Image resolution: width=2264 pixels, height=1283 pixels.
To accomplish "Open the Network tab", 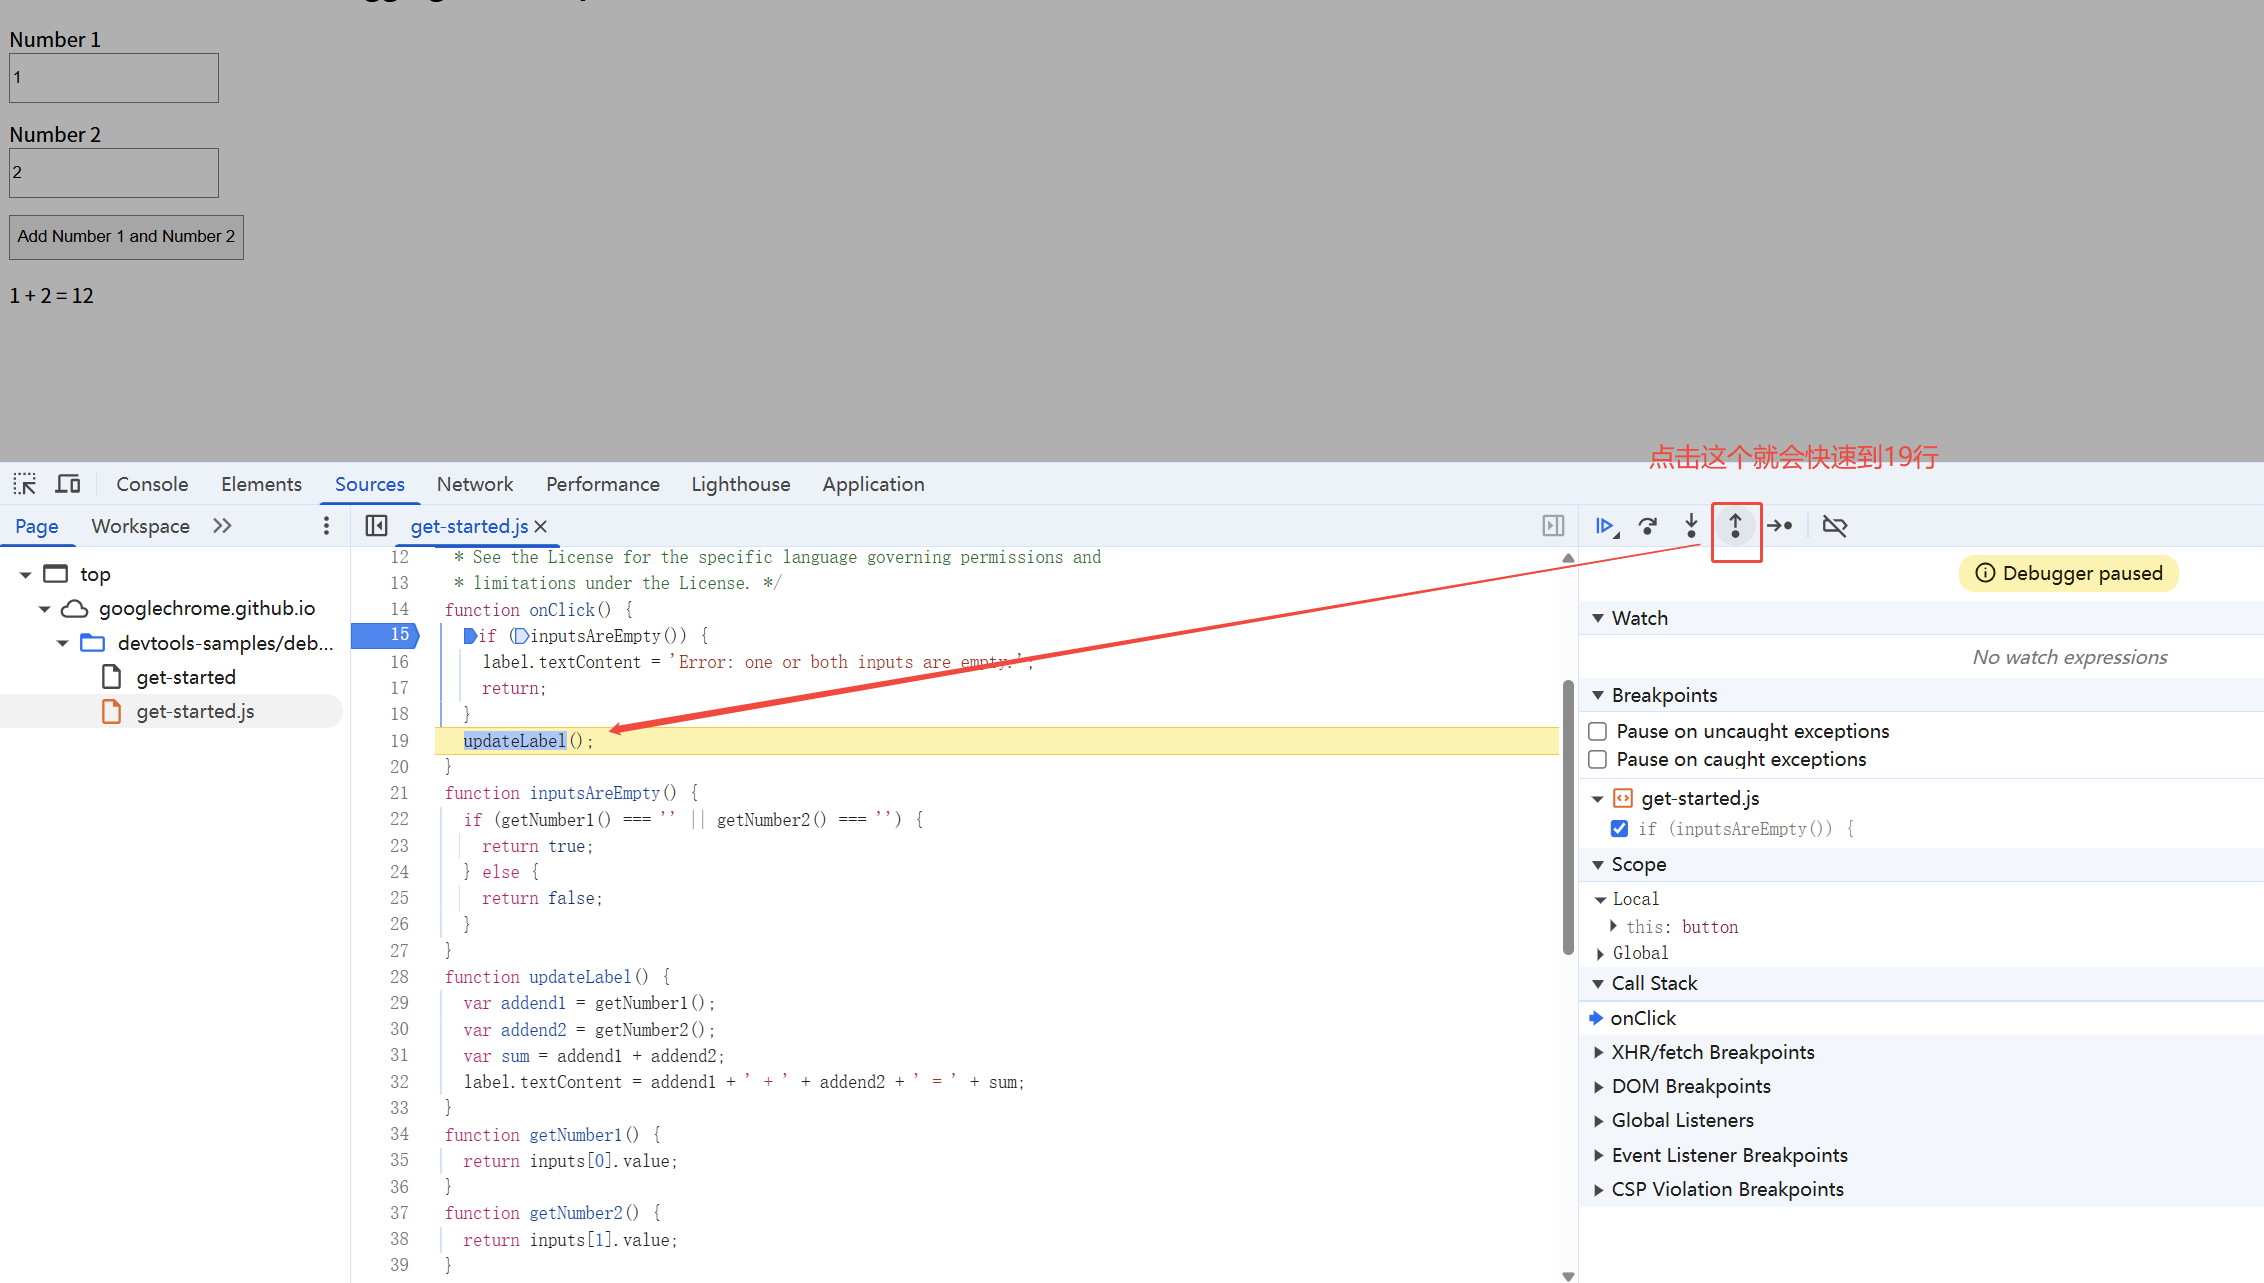I will click(474, 485).
